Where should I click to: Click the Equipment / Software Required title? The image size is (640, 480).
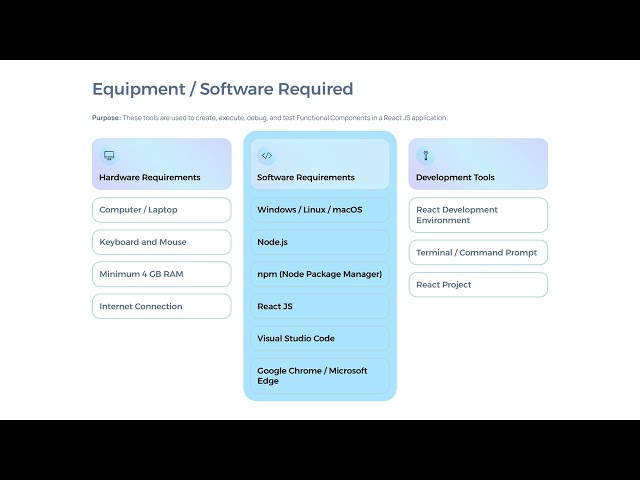coord(222,89)
